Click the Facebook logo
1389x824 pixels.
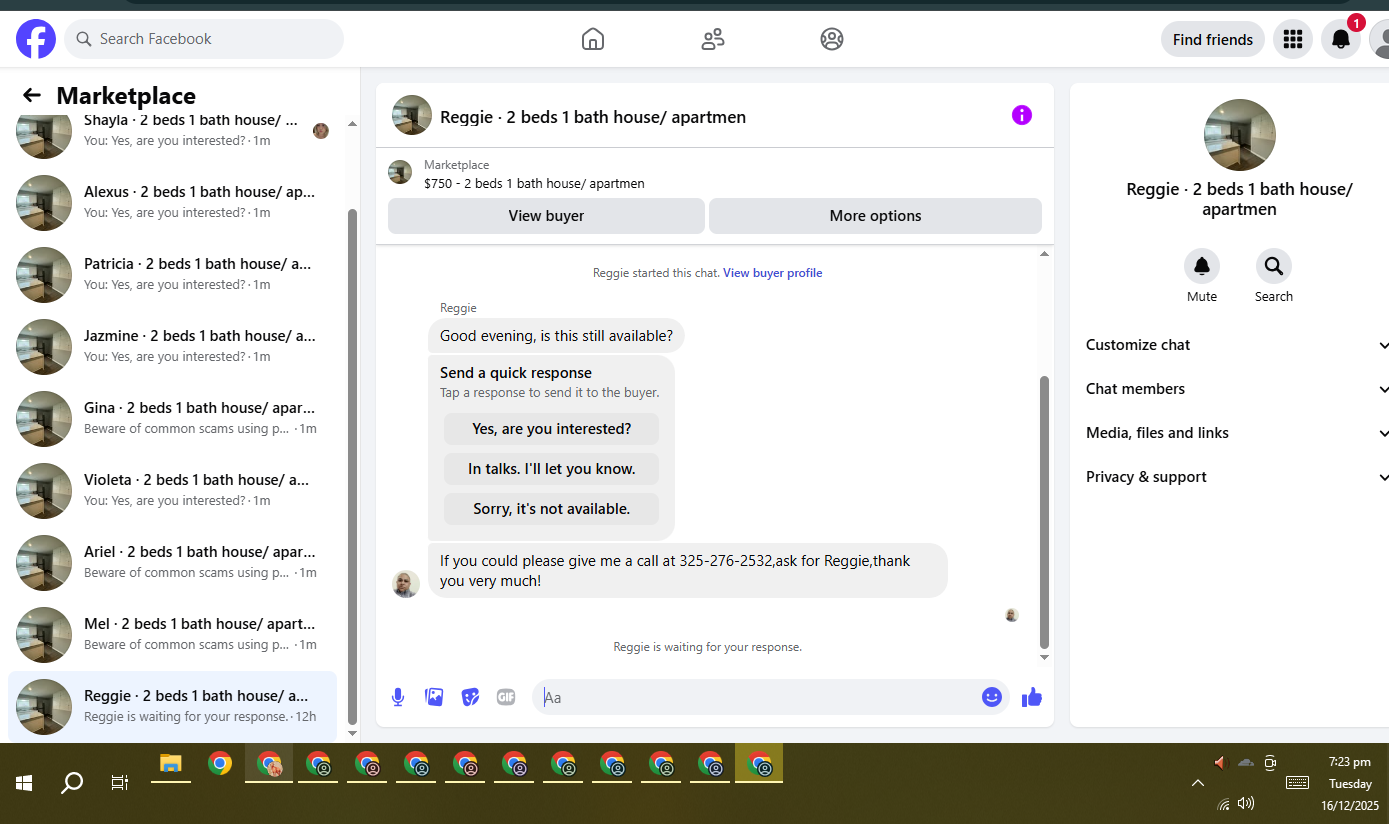tap(36, 39)
